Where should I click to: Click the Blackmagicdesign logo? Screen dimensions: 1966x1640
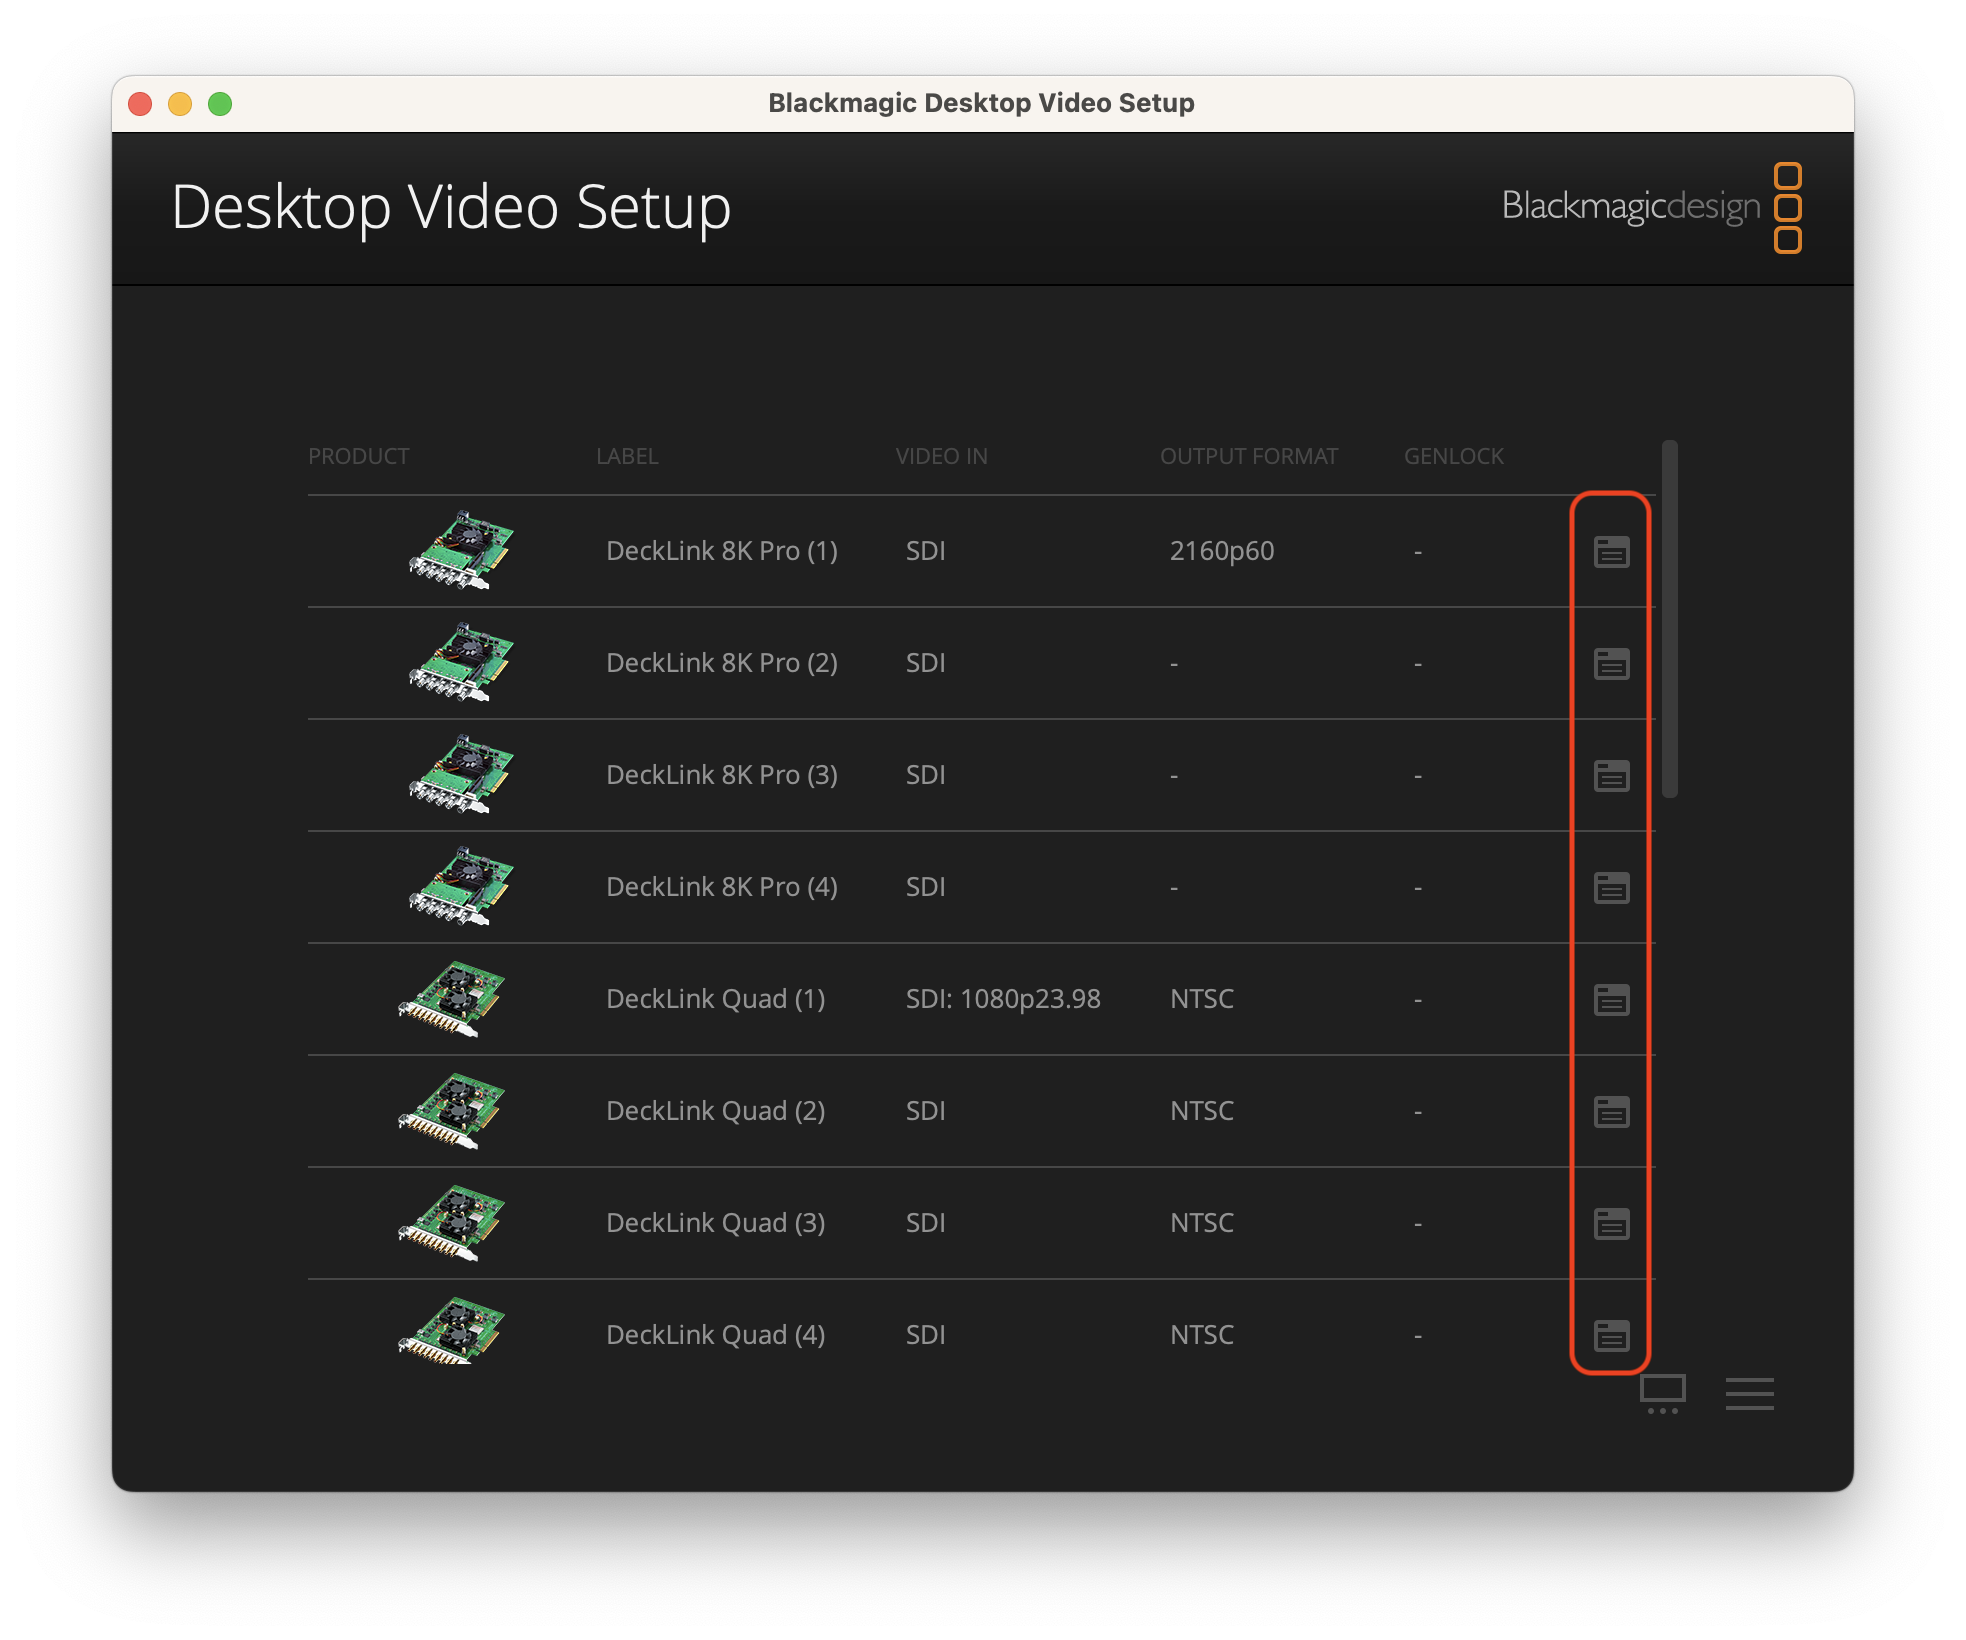tap(1651, 207)
